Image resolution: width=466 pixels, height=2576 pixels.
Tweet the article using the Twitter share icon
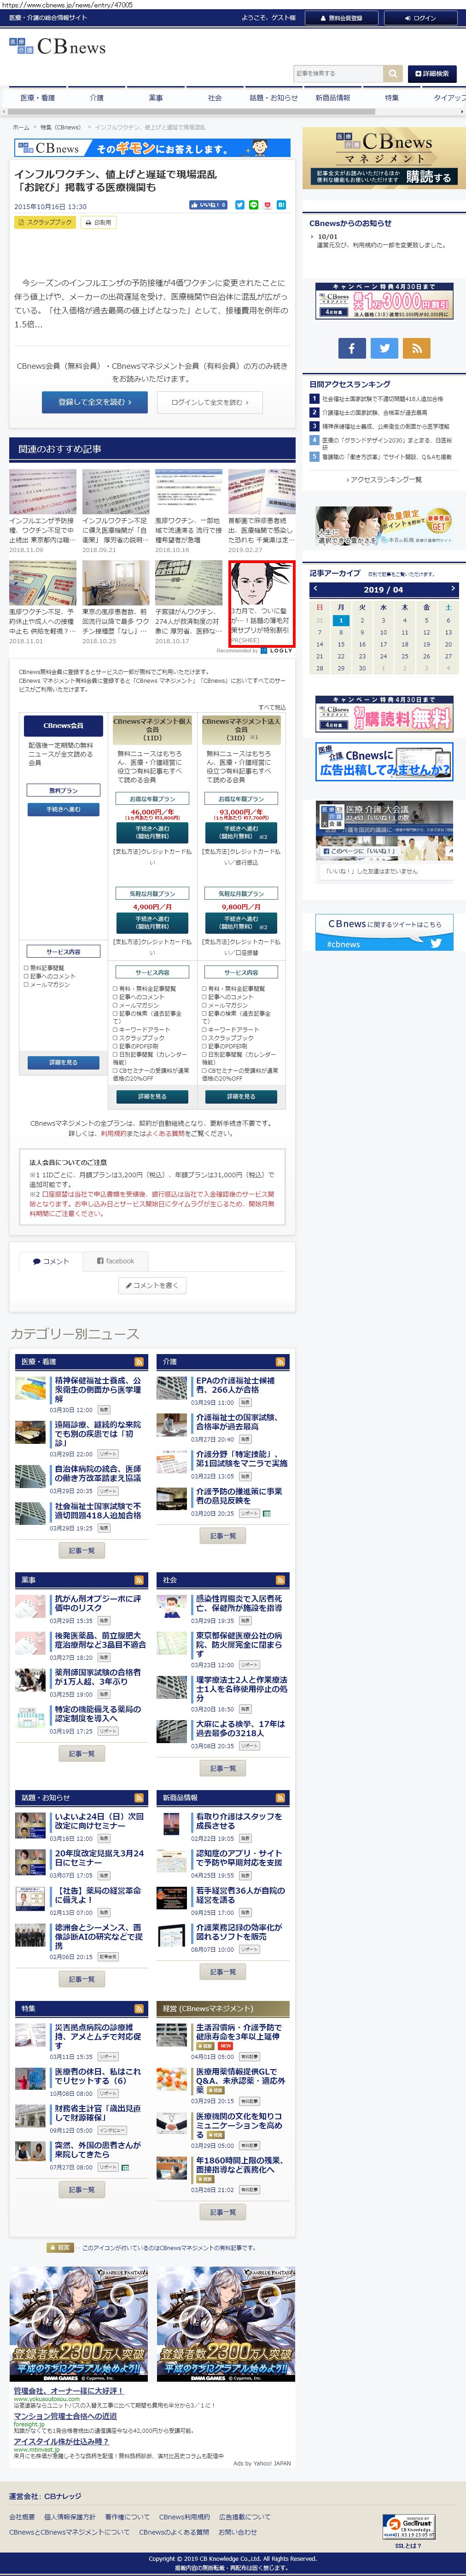(239, 205)
